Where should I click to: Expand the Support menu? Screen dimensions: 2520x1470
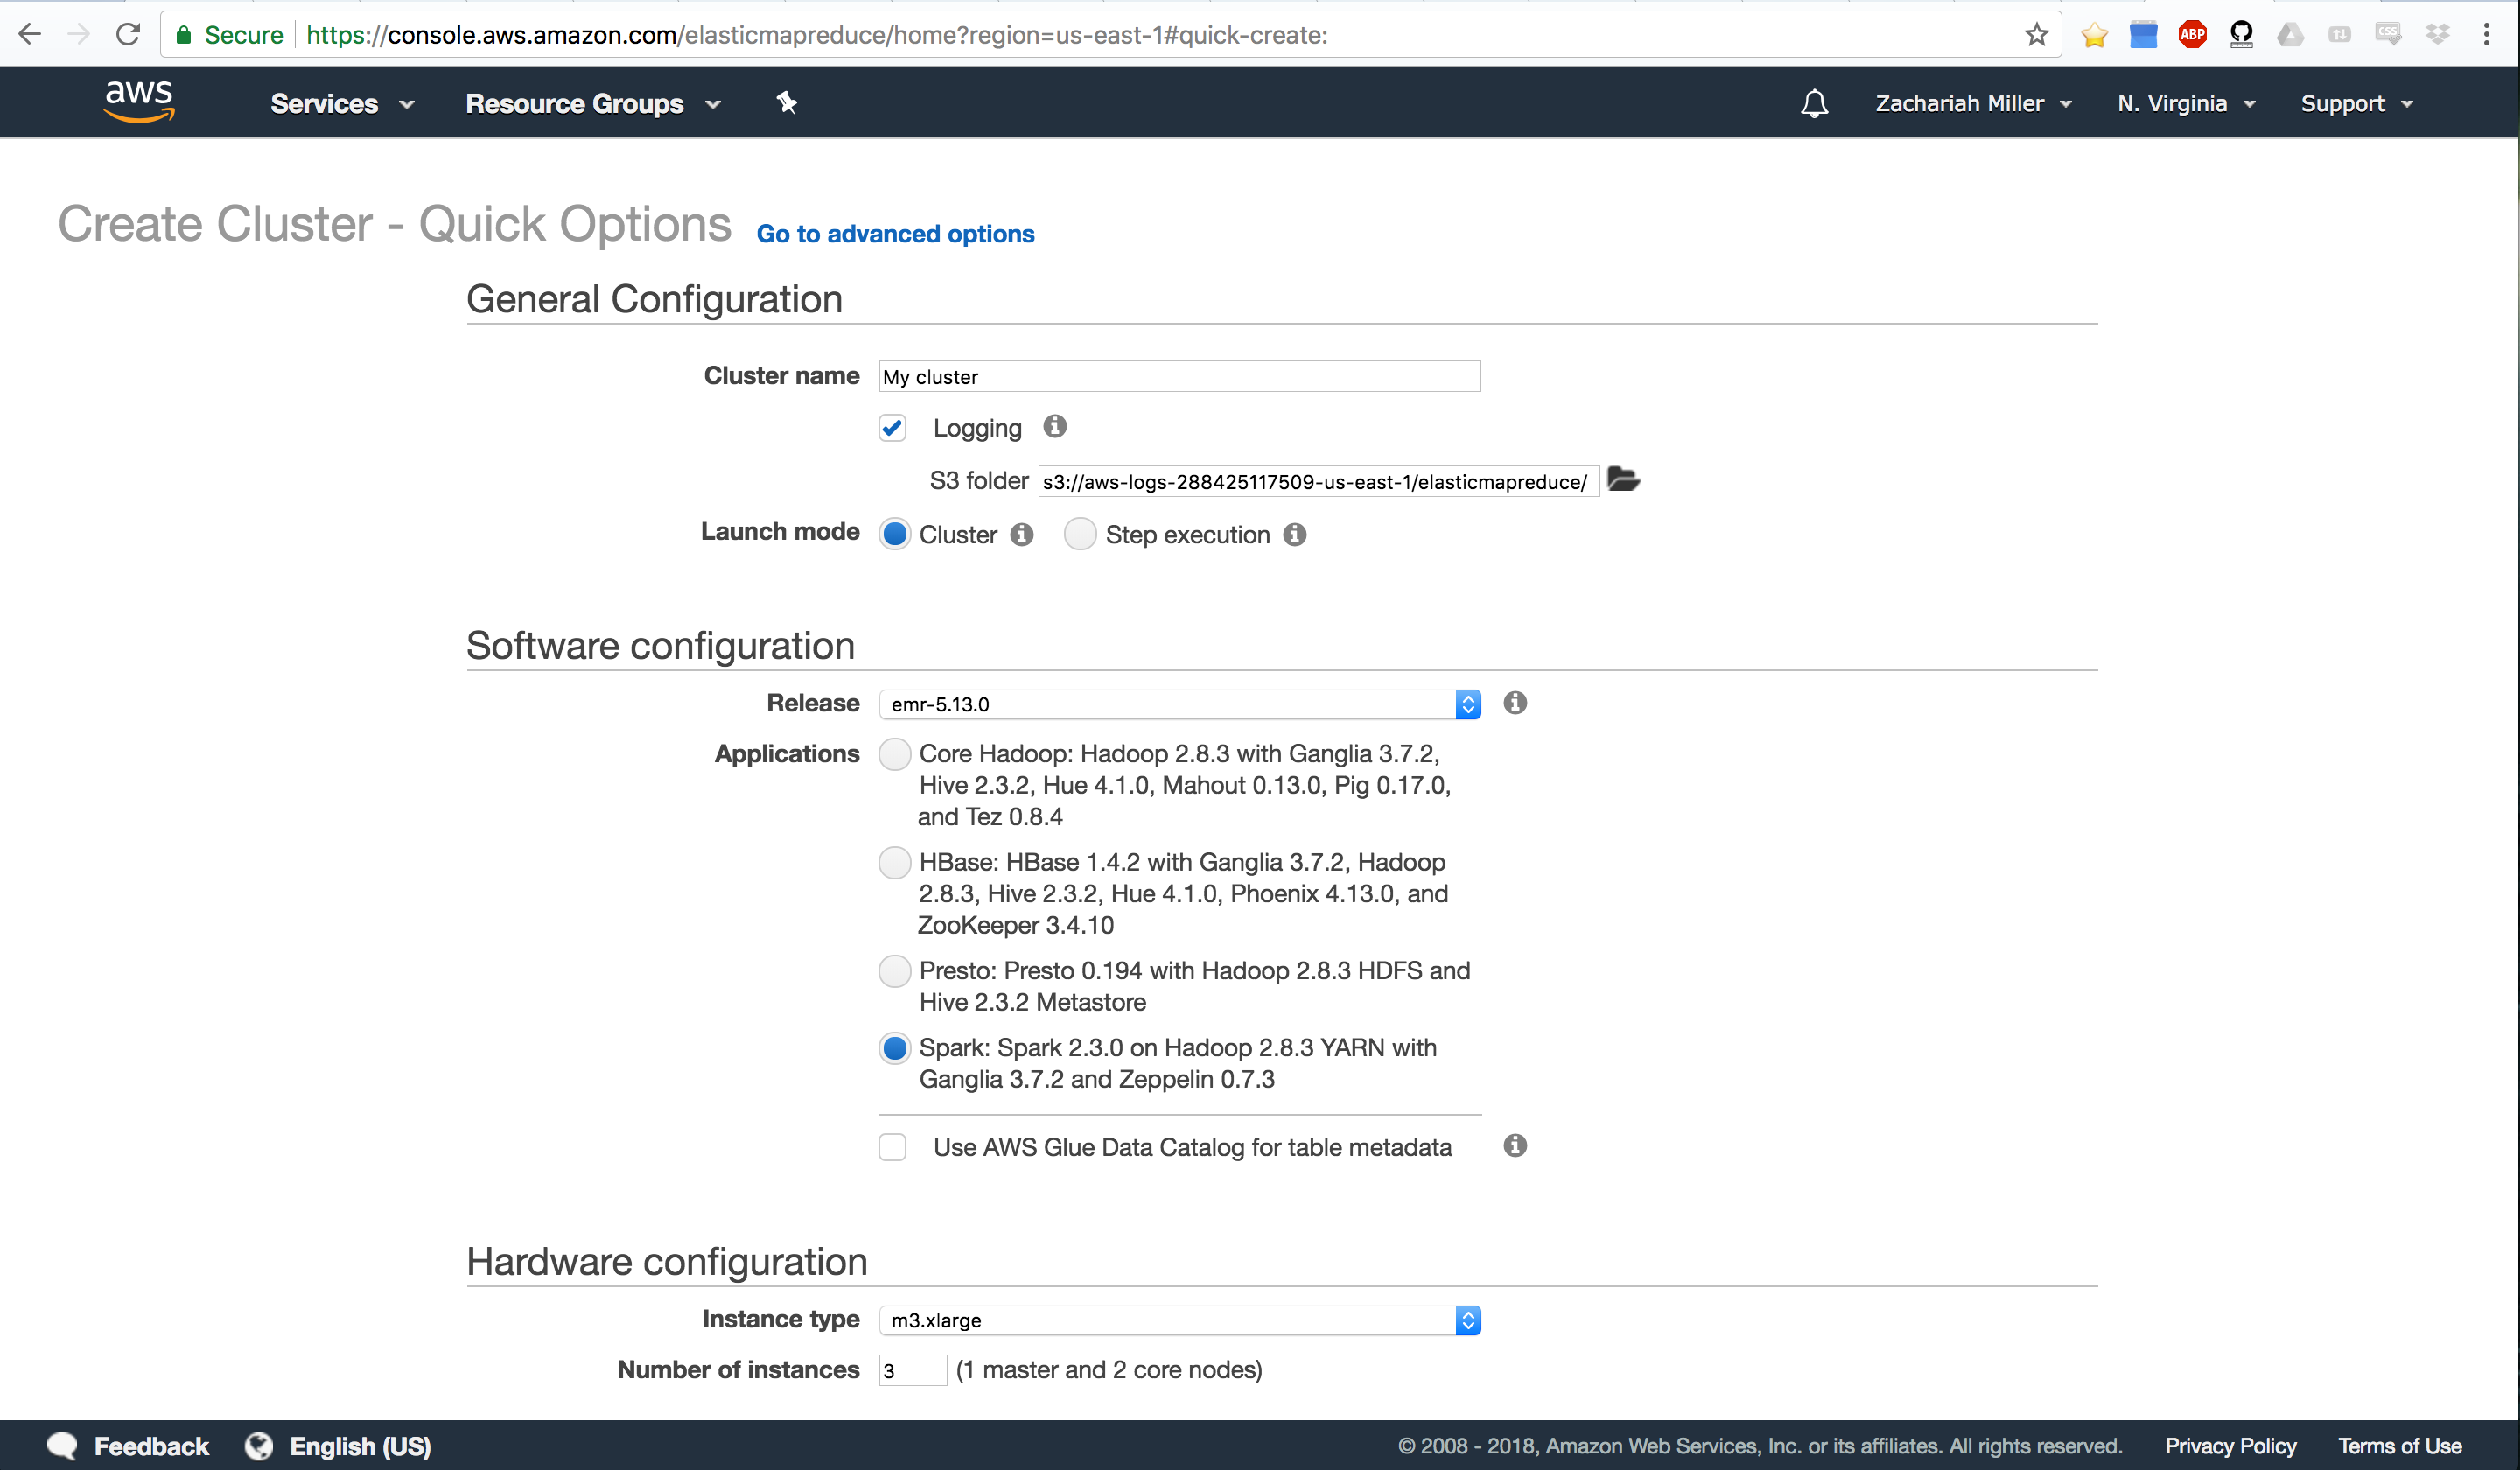point(2357,103)
